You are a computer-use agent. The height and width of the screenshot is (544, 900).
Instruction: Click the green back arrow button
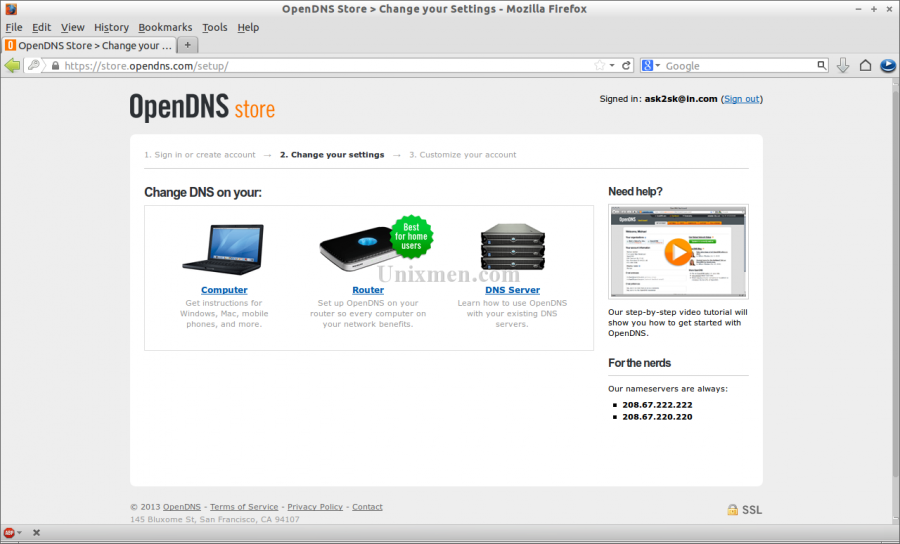(x=12, y=65)
